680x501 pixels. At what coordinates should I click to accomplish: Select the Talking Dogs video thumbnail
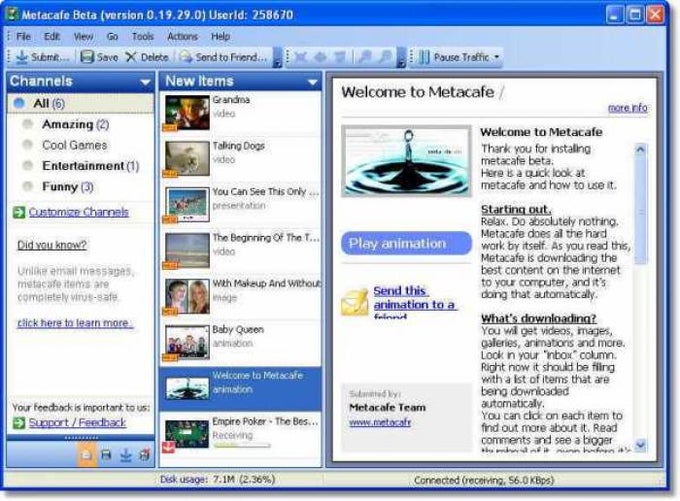click(187, 159)
